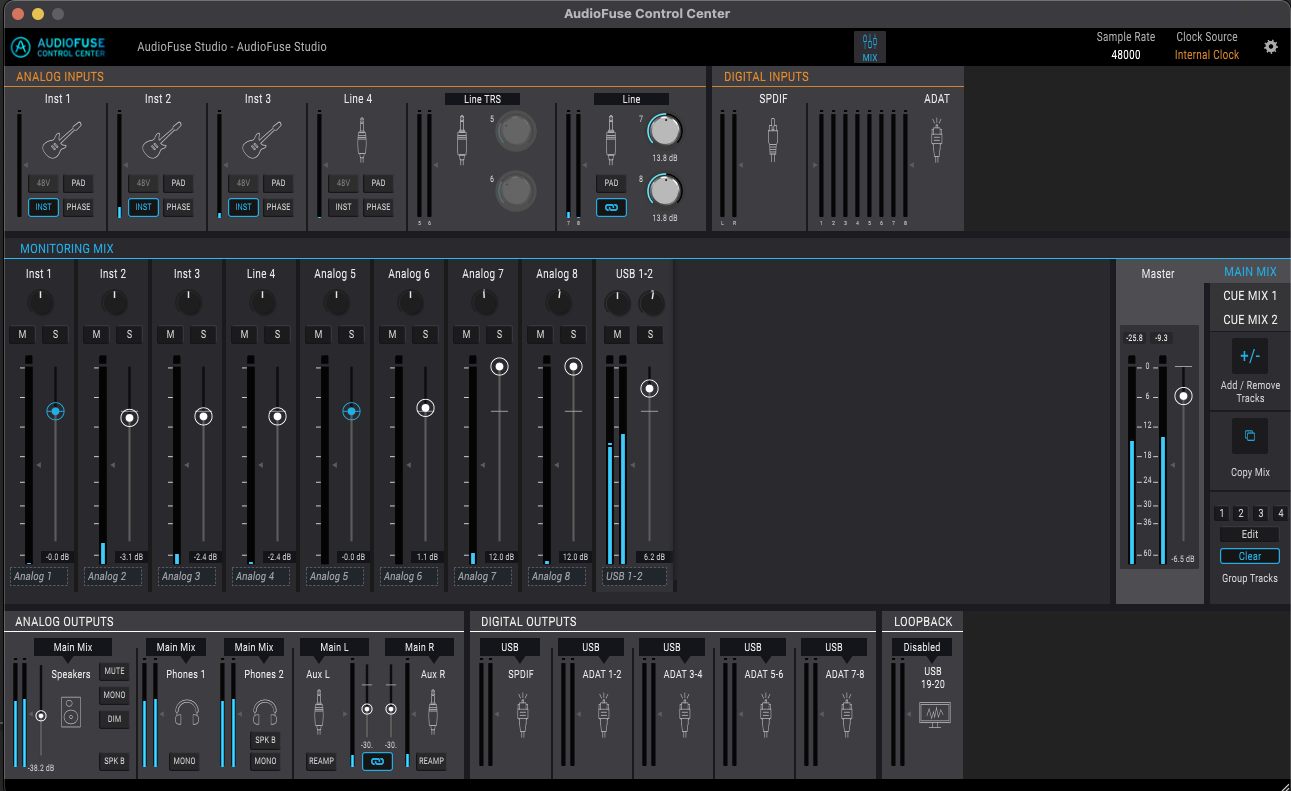Screen dimensions: 1291x791
Task: Click the MIX view icon
Action: 869,47
